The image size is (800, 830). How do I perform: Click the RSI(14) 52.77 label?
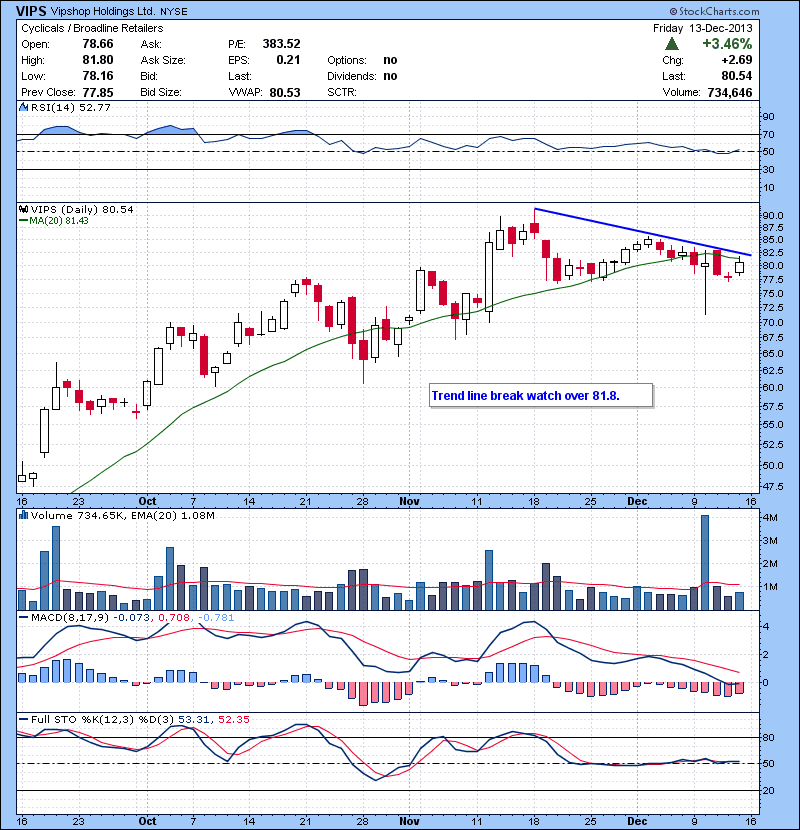(x=70, y=107)
